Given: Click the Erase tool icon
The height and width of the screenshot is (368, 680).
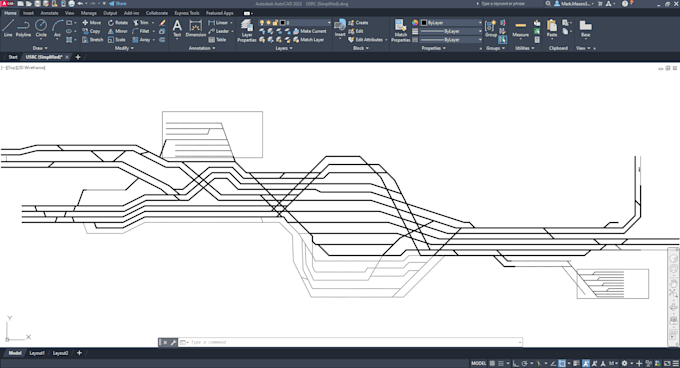Looking at the screenshot, I should [162, 23].
